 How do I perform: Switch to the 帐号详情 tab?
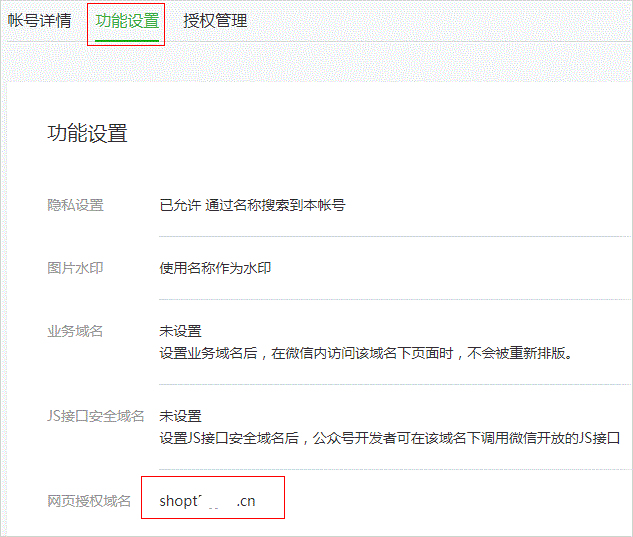(x=40, y=21)
